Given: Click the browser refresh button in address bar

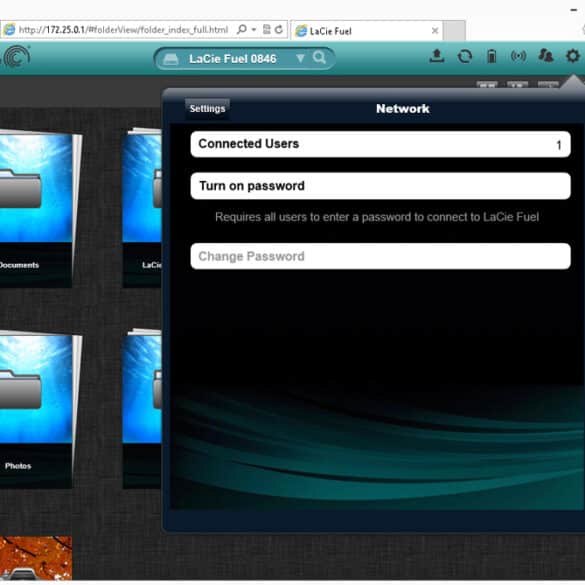Looking at the screenshot, I should pyautogui.click(x=279, y=29).
